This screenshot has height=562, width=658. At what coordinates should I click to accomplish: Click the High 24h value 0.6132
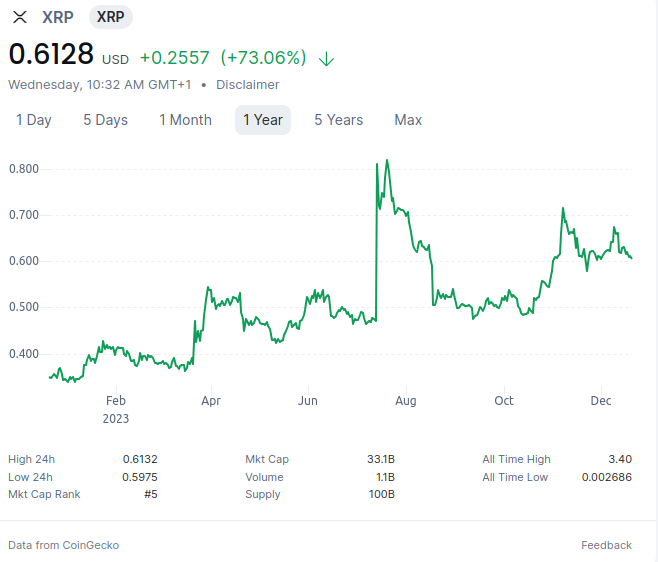tap(140, 459)
